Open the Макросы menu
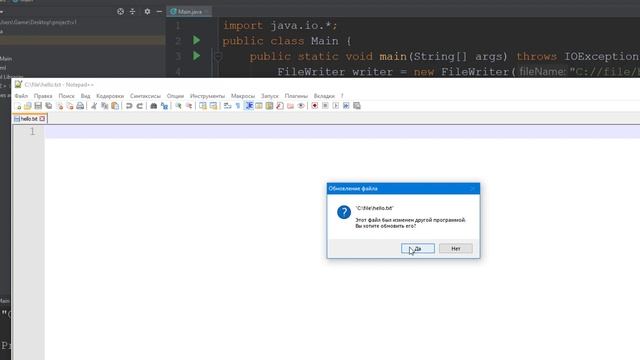This screenshot has width=640, height=360. [243, 96]
